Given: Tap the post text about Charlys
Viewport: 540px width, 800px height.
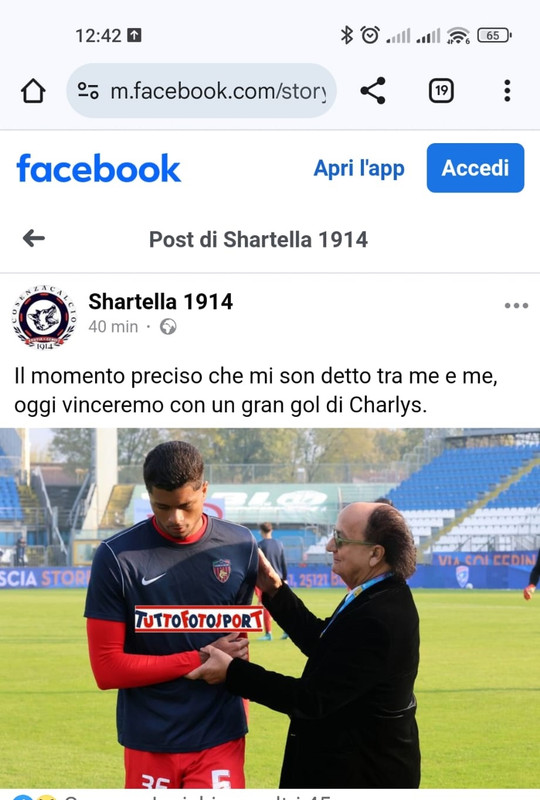Looking at the screenshot, I should click(256, 390).
